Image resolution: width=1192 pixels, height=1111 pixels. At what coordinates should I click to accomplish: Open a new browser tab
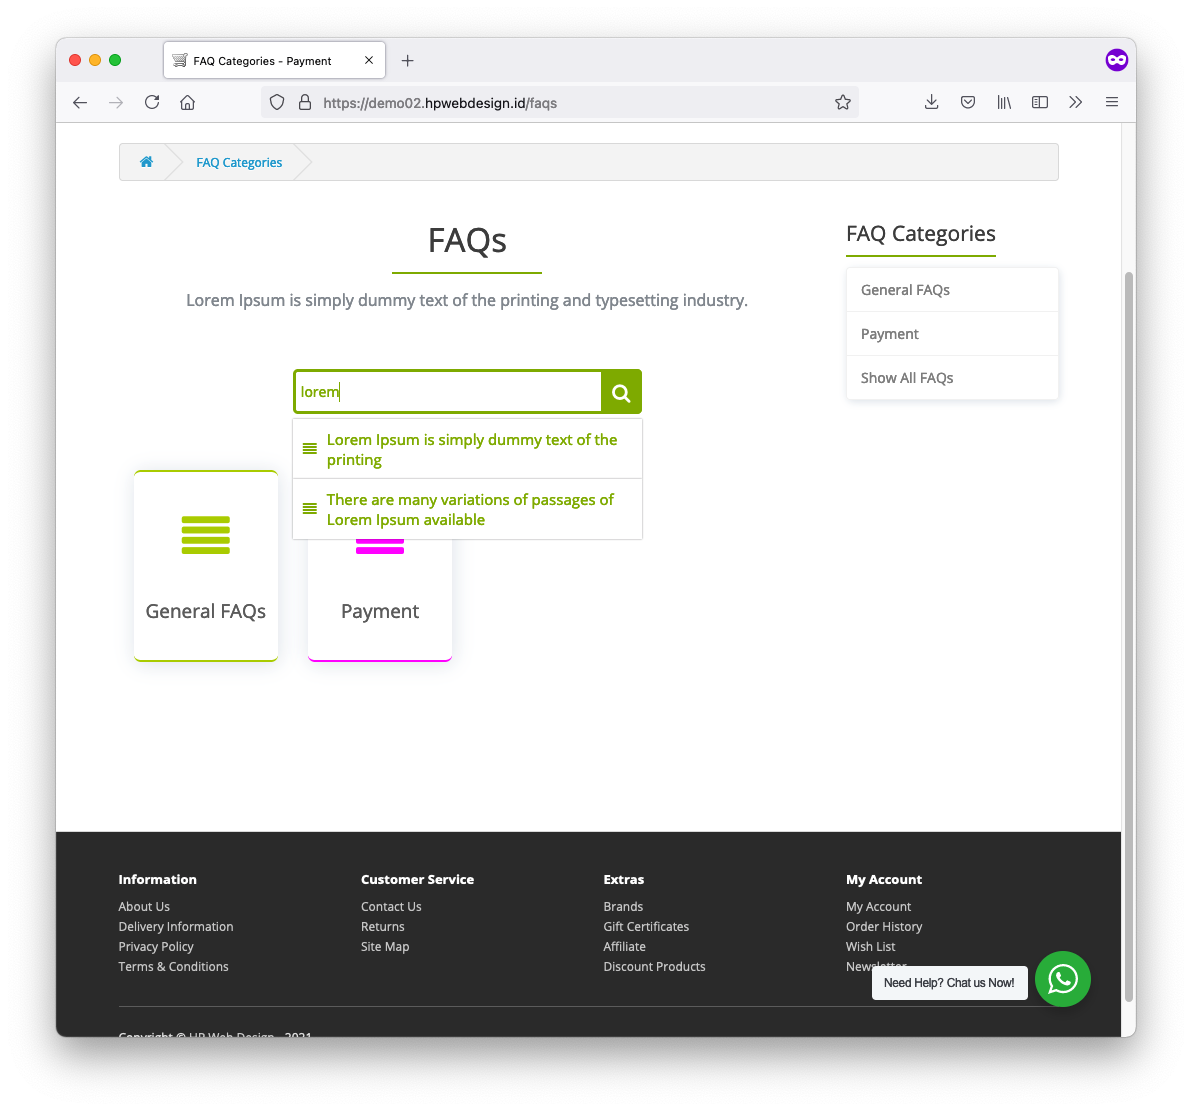click(x=407, y=61)
